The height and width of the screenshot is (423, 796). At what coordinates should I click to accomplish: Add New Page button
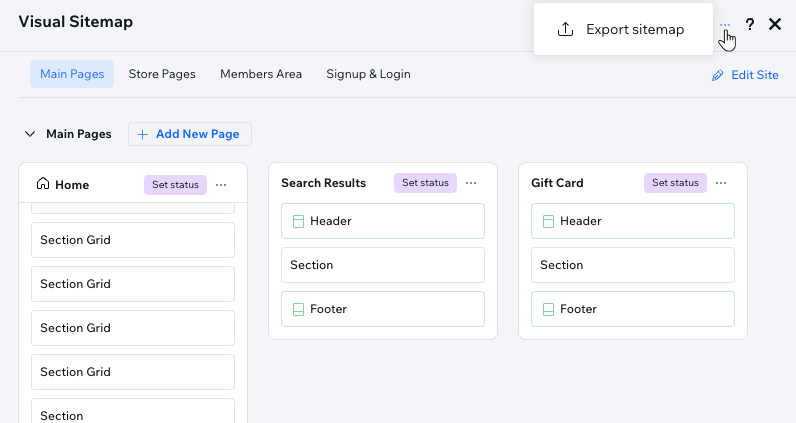[190, 134]
